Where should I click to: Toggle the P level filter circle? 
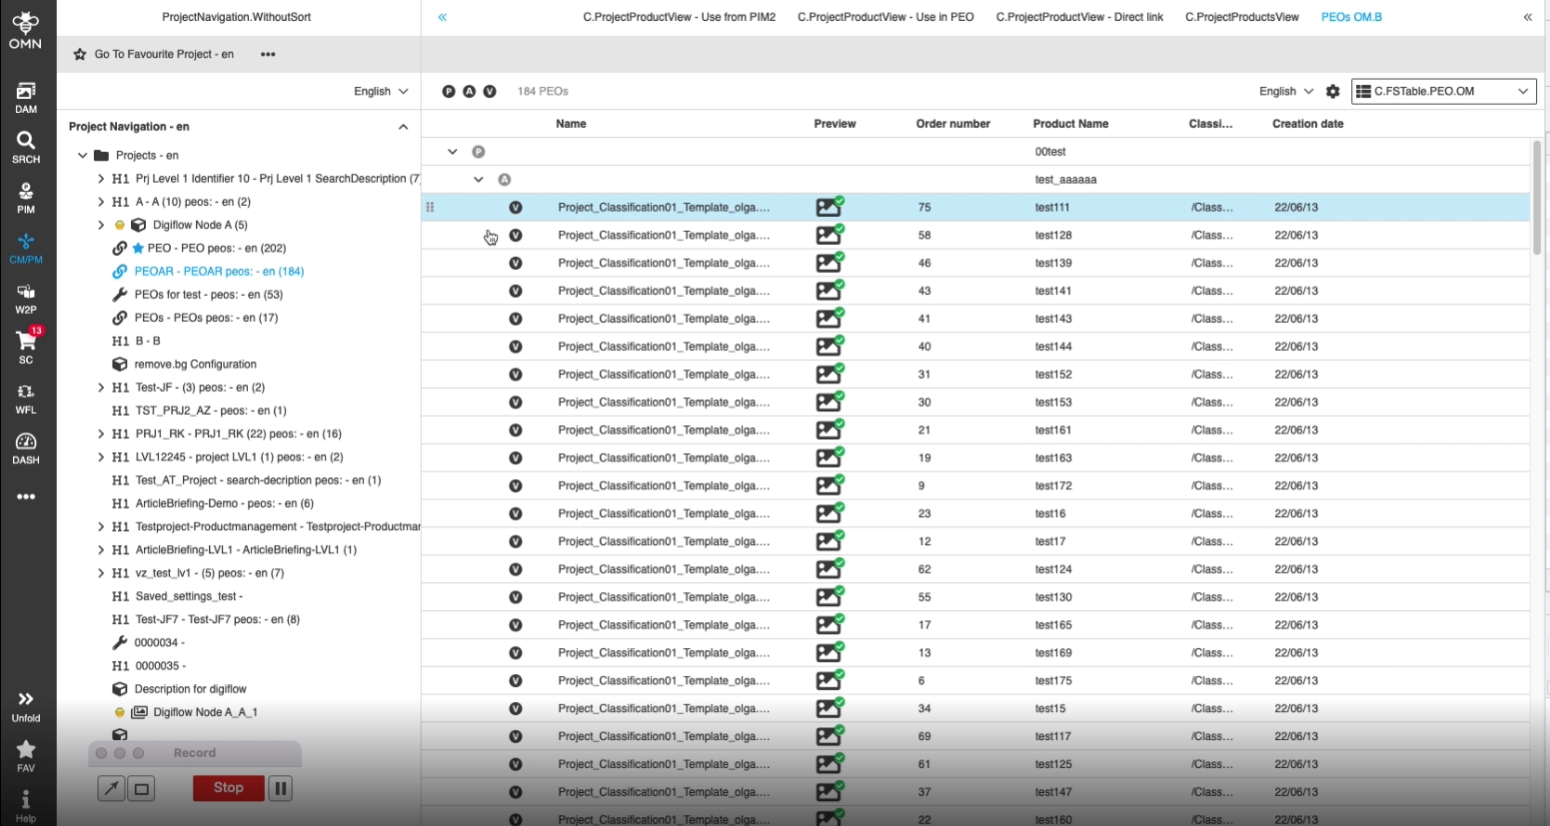(449, 91)
